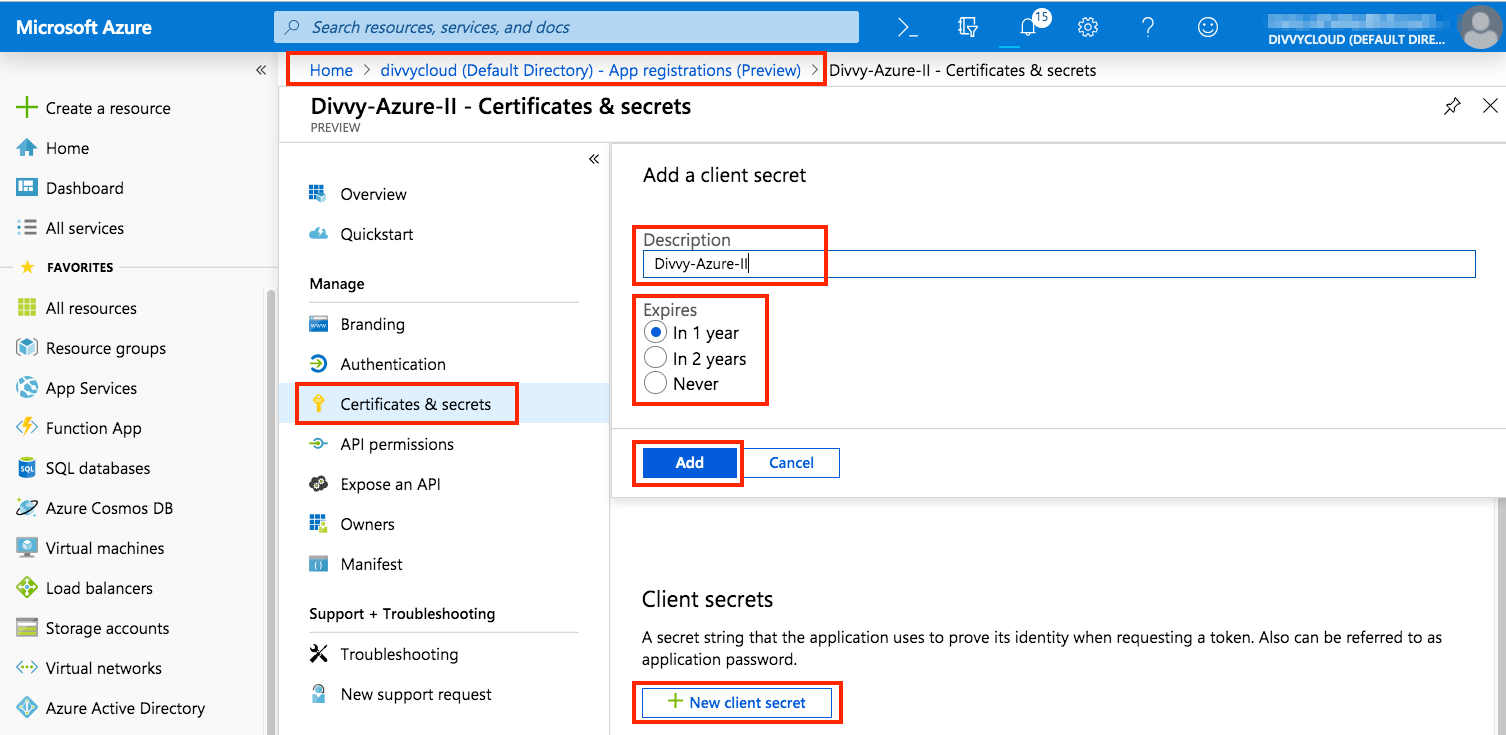Open the Authentication menu item
This screenshot has height=735, width=1506.
444,364
